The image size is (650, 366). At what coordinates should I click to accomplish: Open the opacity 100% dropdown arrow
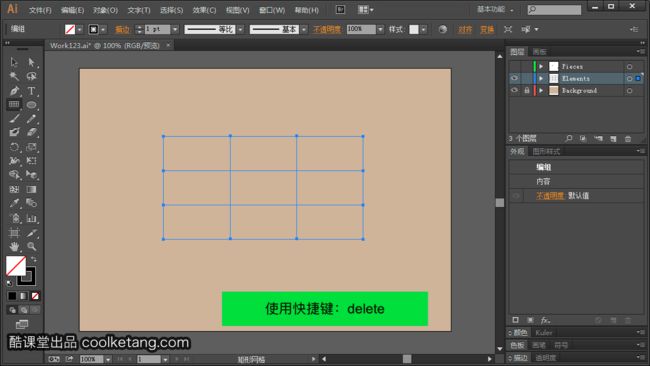tap(380, 29)
